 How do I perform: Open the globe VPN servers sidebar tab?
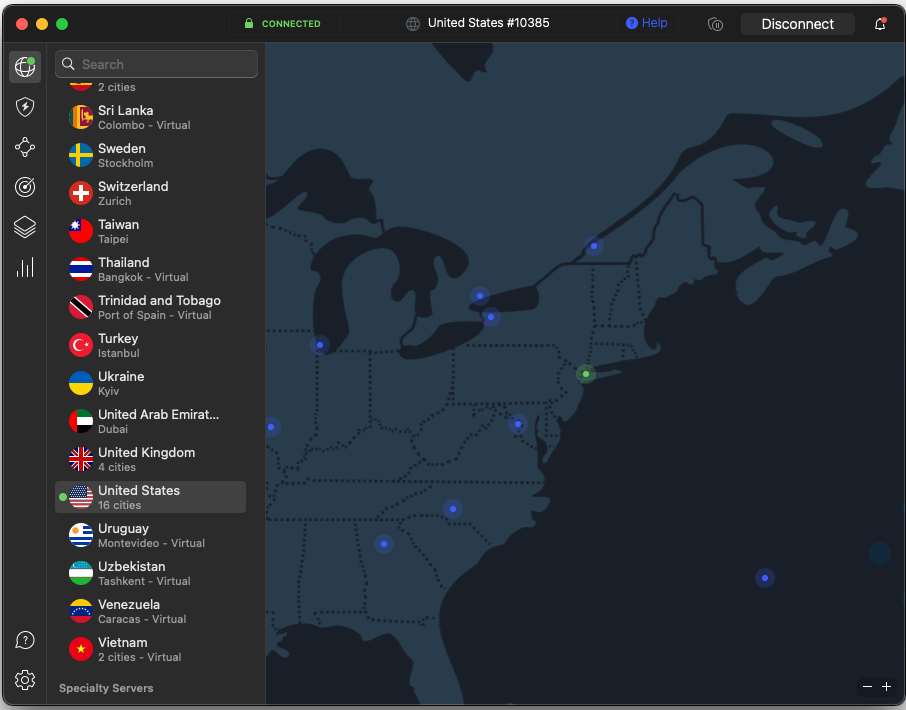(25, 66)
